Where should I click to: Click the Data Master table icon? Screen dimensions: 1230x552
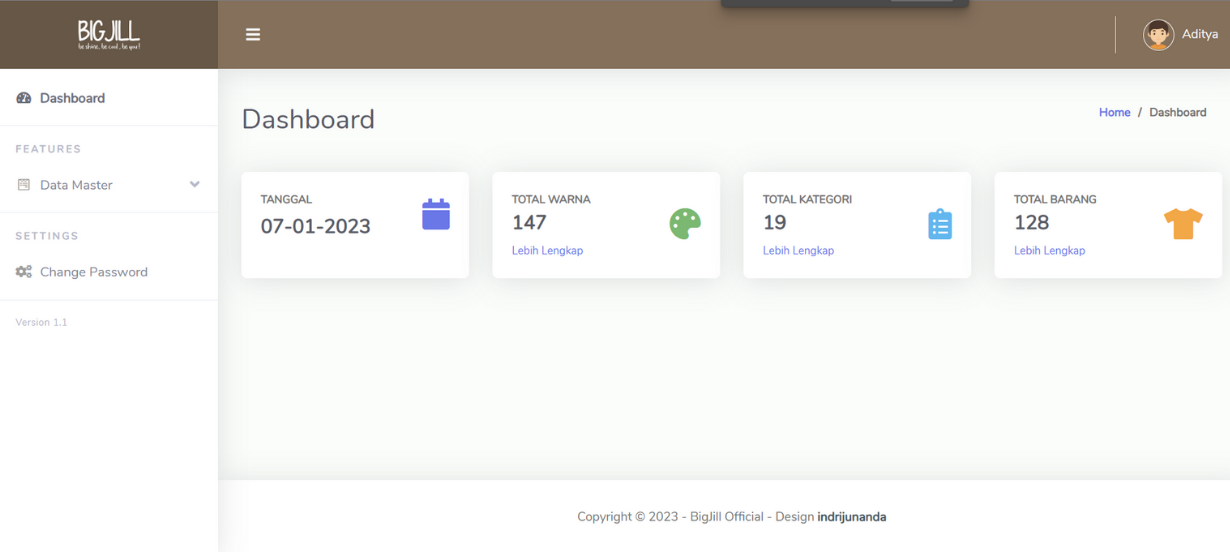click(x=24, y=185)
